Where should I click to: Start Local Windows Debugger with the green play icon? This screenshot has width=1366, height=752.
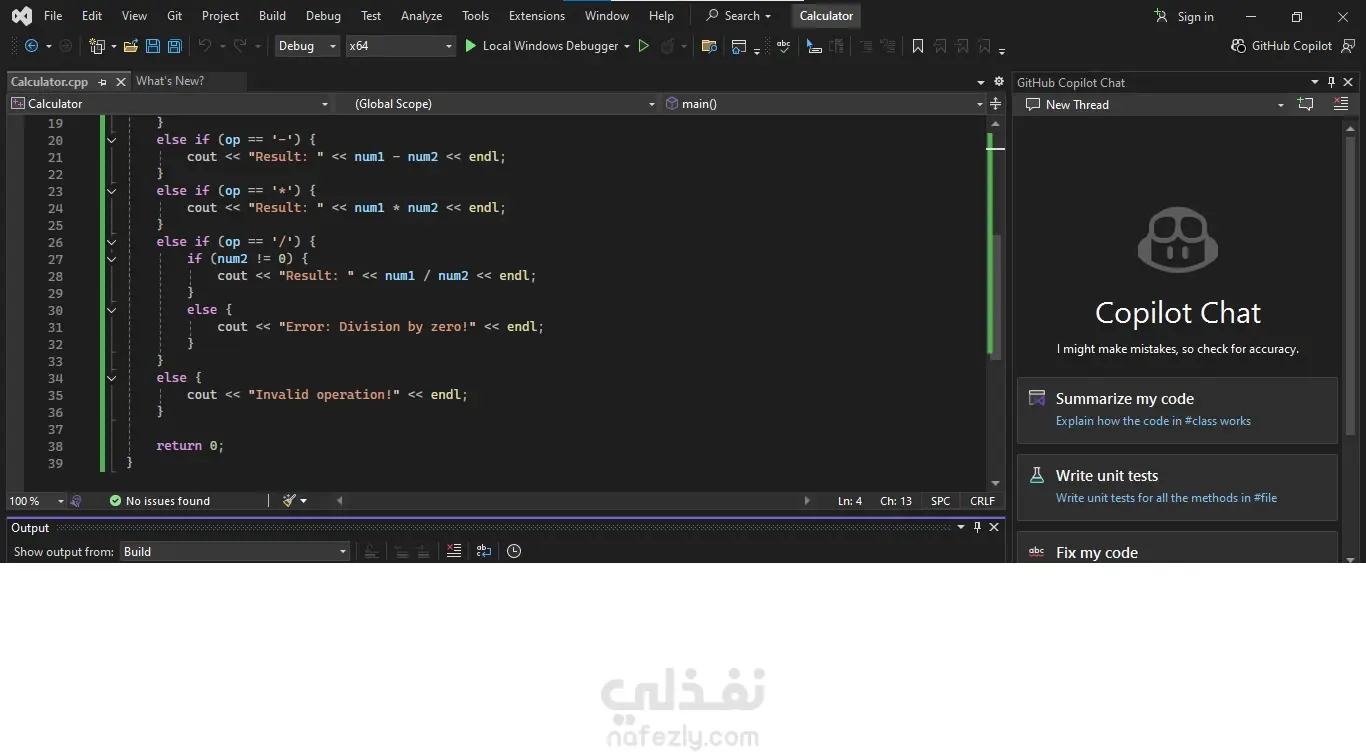[x=471, y=46]
